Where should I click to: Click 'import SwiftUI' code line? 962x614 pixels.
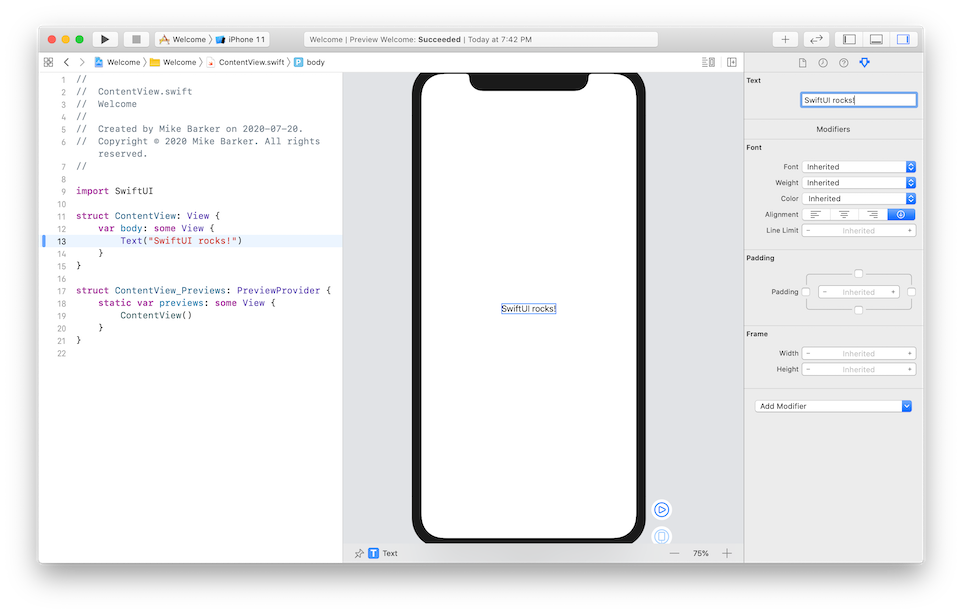115,191
